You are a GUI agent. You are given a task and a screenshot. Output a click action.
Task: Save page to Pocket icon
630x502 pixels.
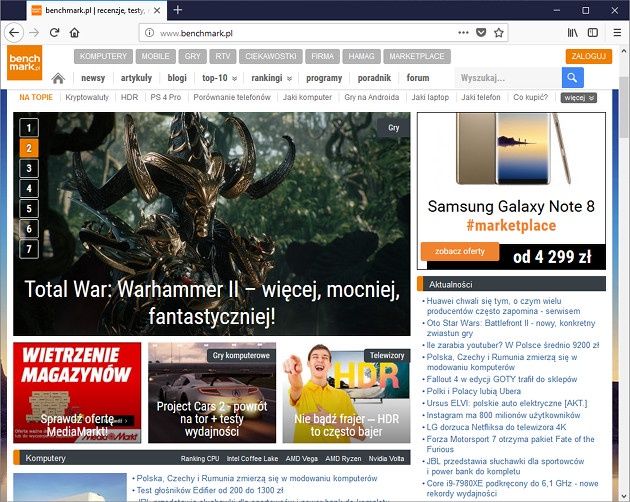coord(481,33)
